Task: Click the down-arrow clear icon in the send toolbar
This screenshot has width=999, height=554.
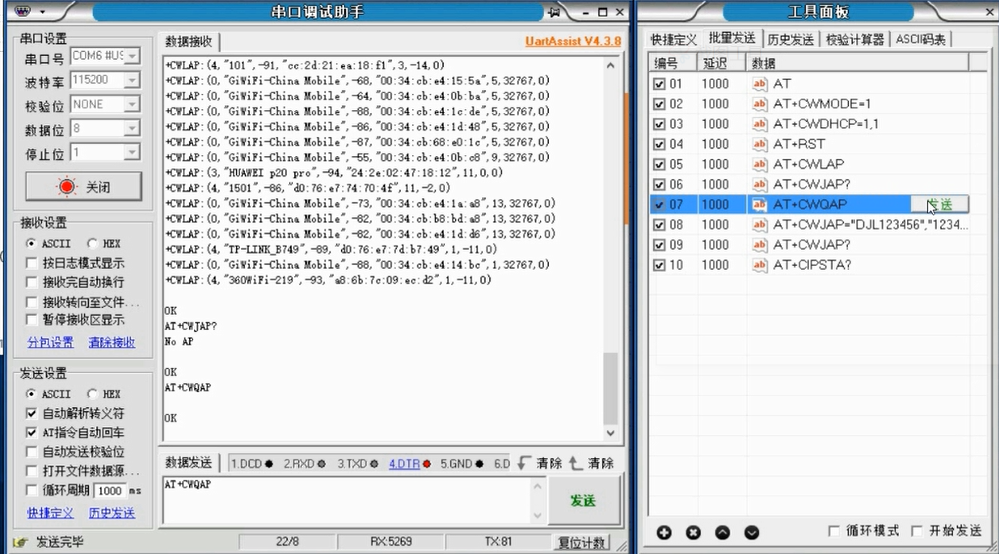Action: pyautogui.click(x=524, y=463)
